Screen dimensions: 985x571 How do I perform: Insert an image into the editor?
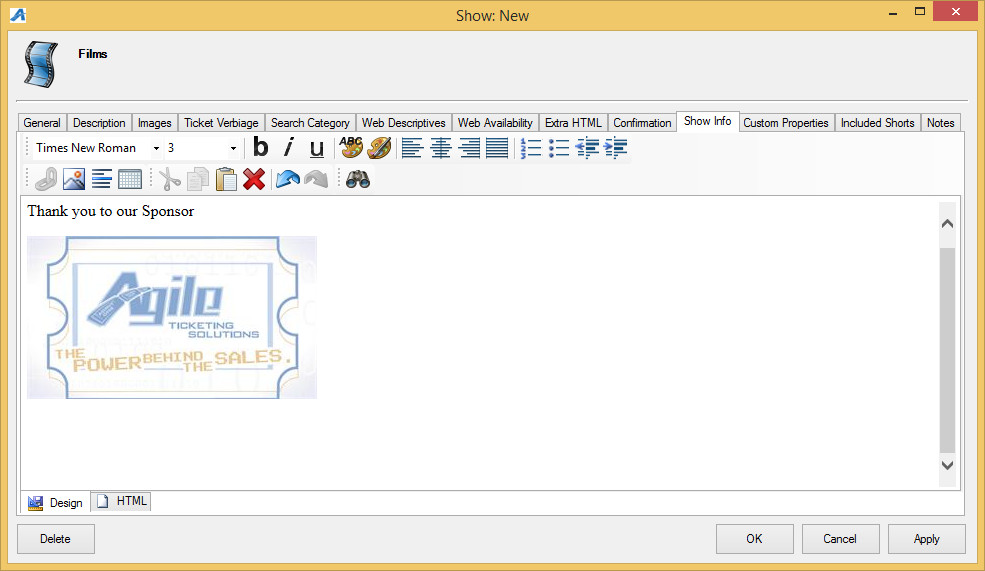[73, 180]
